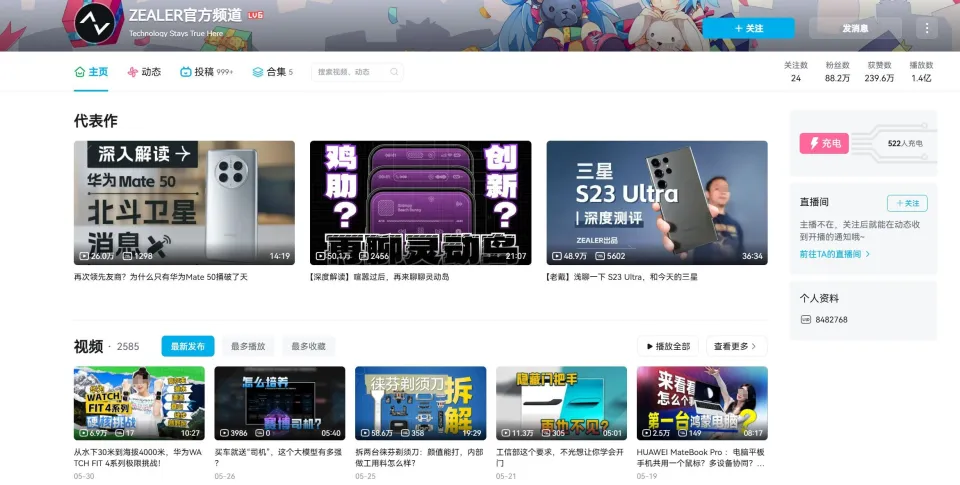The width and height of the screenshot is (960, 485).
Task: Focus the 搜索视频、动态 search field
Action: (350, 72)
